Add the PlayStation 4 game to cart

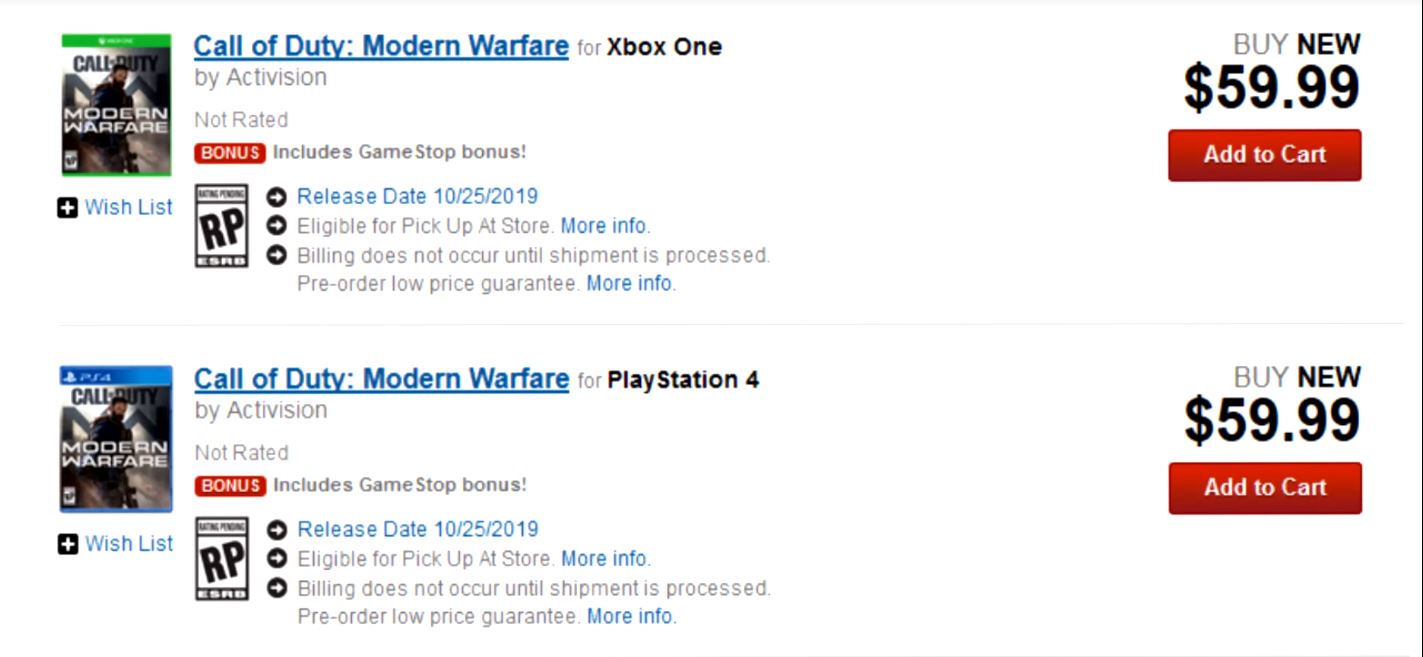point(1265,488)
